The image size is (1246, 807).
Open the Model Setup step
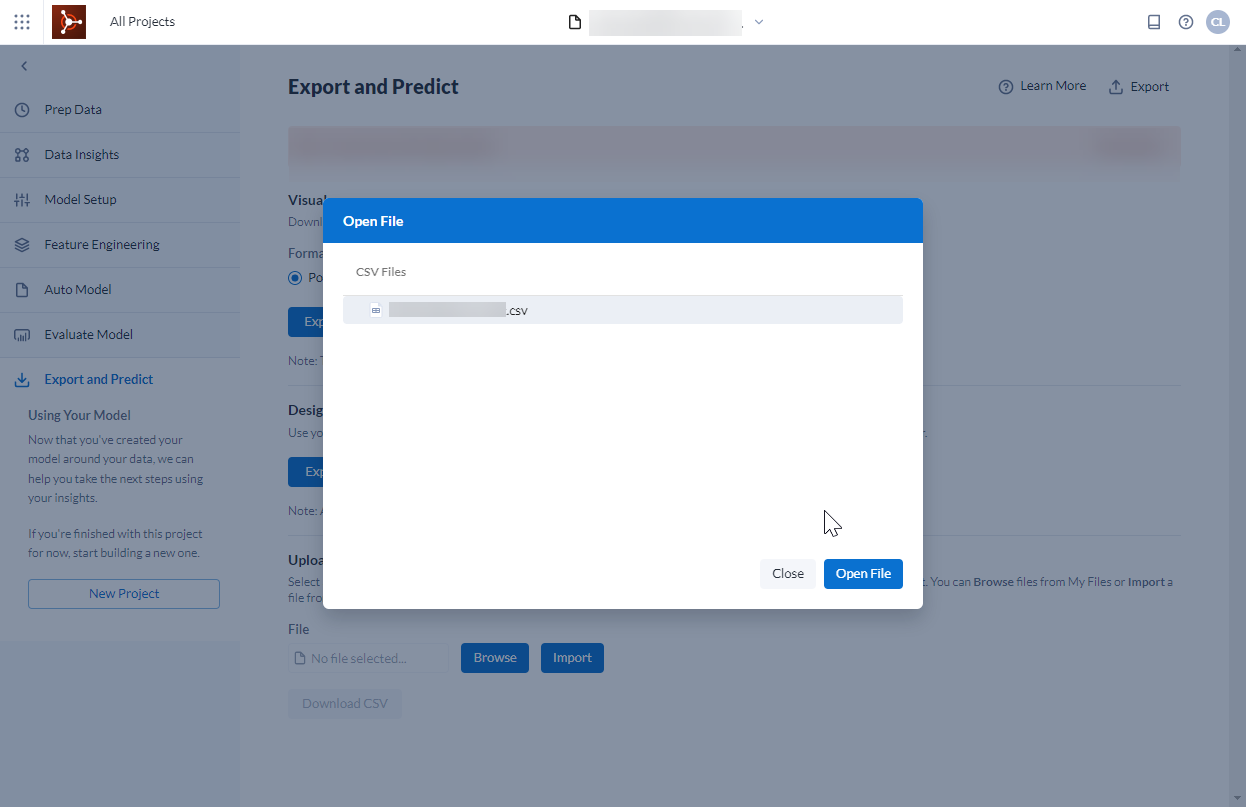click(80, 199)
